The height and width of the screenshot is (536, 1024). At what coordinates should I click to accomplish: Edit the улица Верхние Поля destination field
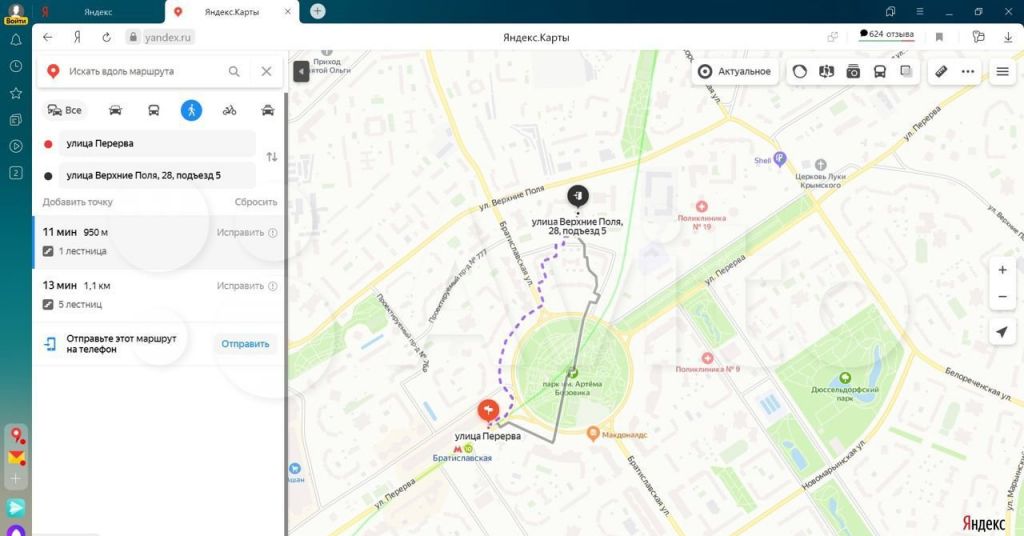pyautogui.click(x=157, y=175)
